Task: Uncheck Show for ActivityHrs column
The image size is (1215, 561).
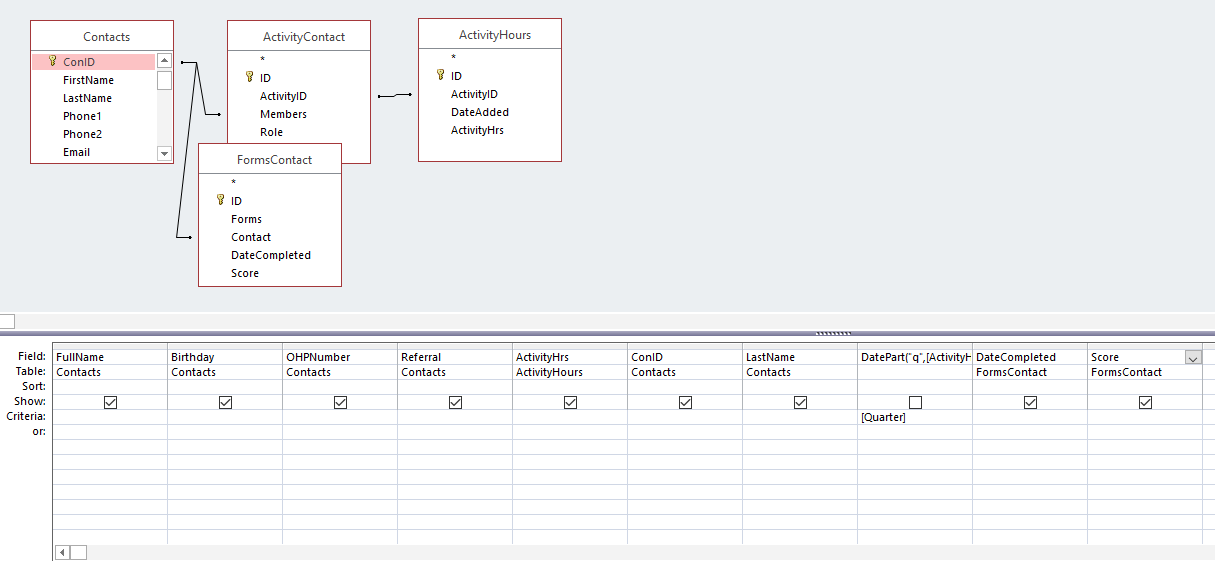Action: click(x=570, y=402)
